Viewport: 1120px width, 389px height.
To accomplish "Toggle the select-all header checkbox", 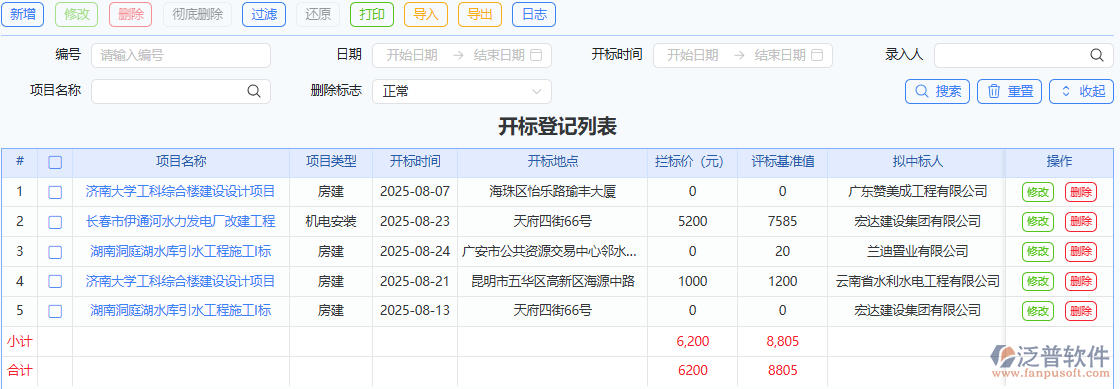I will point(55,163).
